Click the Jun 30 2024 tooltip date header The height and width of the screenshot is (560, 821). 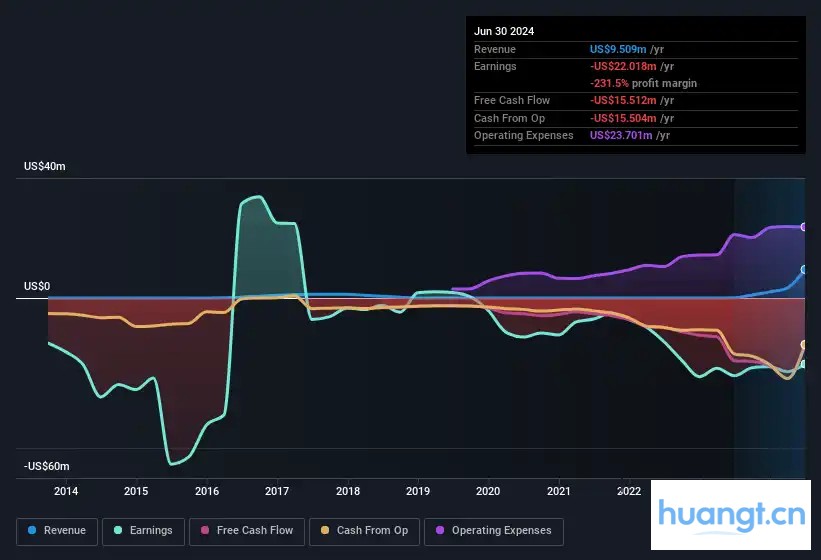[504, 31]
